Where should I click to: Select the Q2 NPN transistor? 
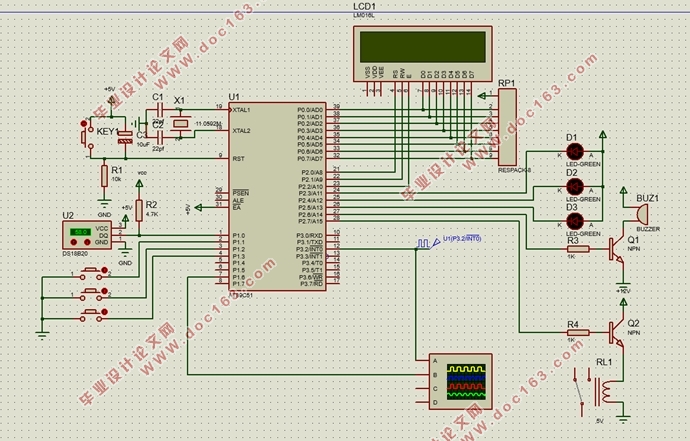click(616, 333)
